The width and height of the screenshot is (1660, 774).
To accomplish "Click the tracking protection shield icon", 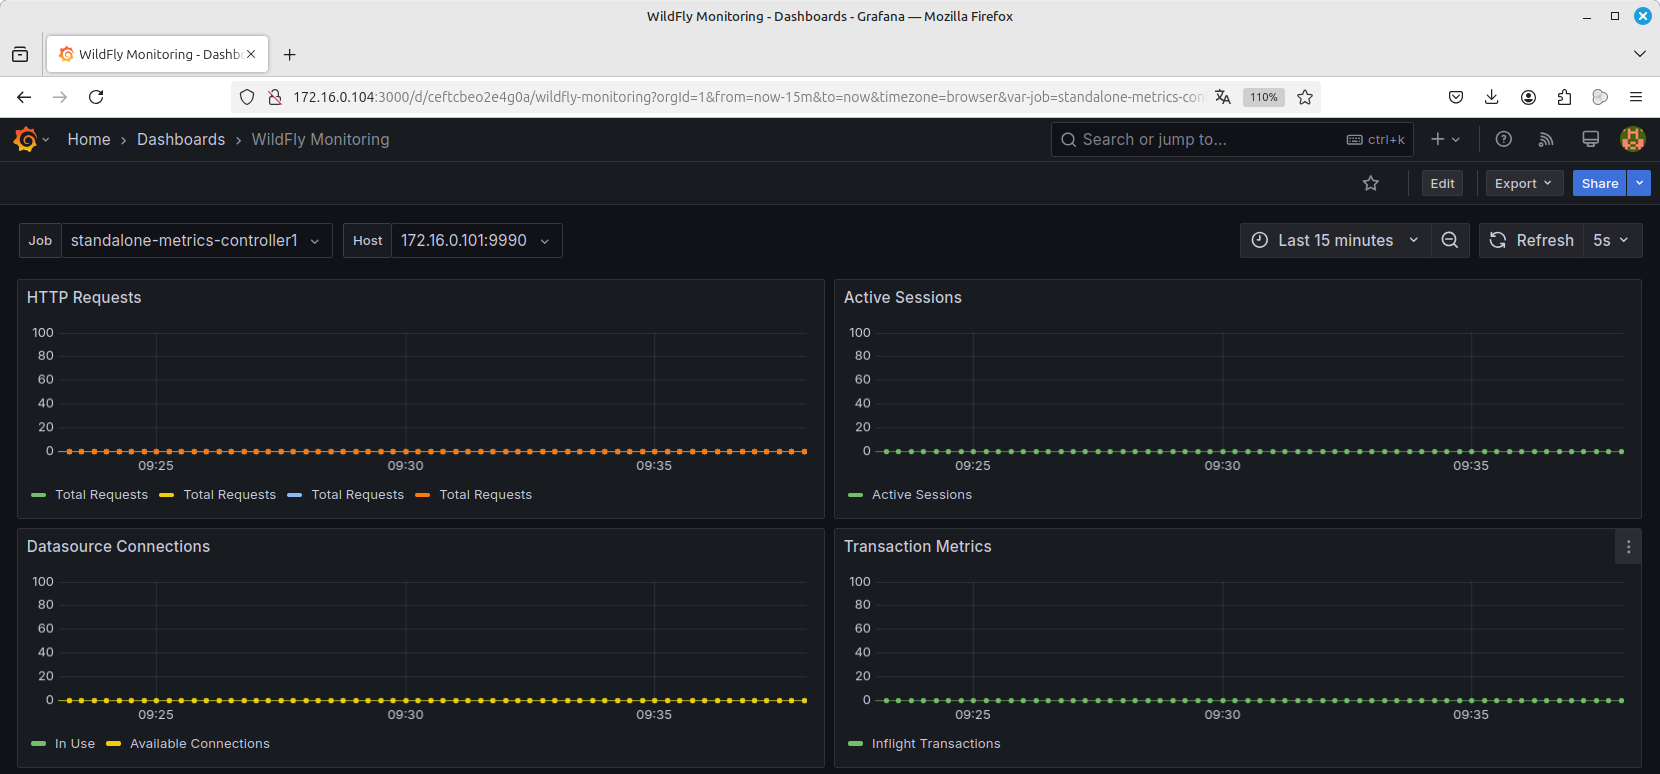I will coord(247,97).
